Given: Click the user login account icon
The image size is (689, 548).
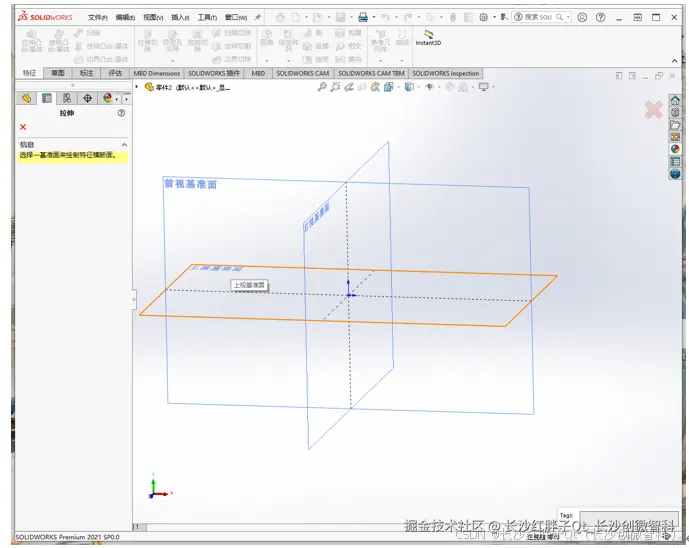Looking at the screenshot, I should point(582,17).
